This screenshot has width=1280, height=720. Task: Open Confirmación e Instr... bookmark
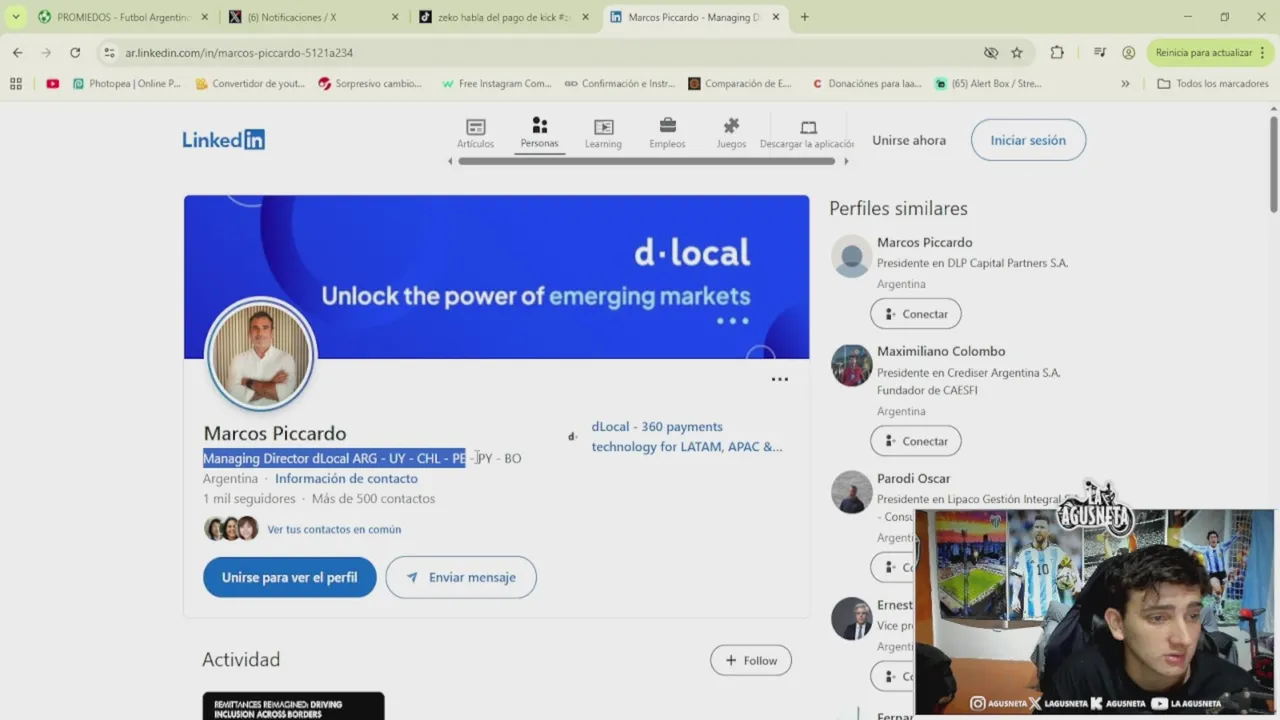(x=620, y=84)
